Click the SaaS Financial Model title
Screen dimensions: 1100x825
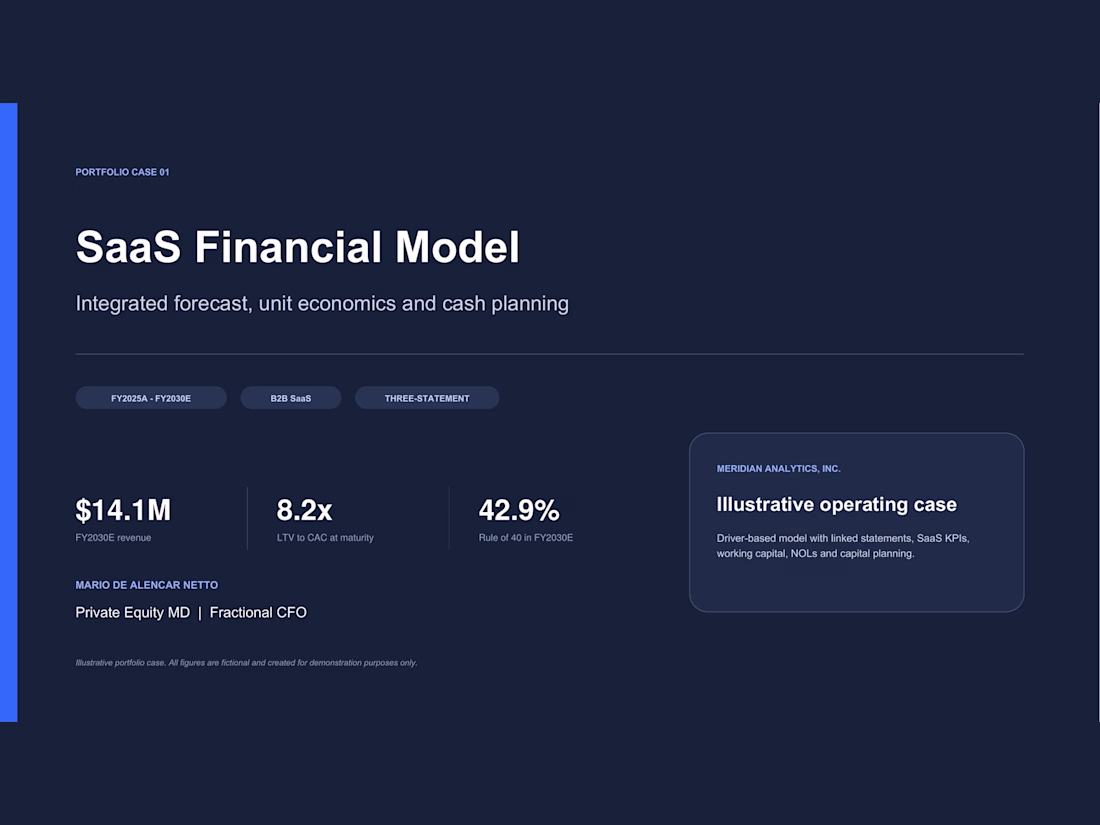point(297,246)
